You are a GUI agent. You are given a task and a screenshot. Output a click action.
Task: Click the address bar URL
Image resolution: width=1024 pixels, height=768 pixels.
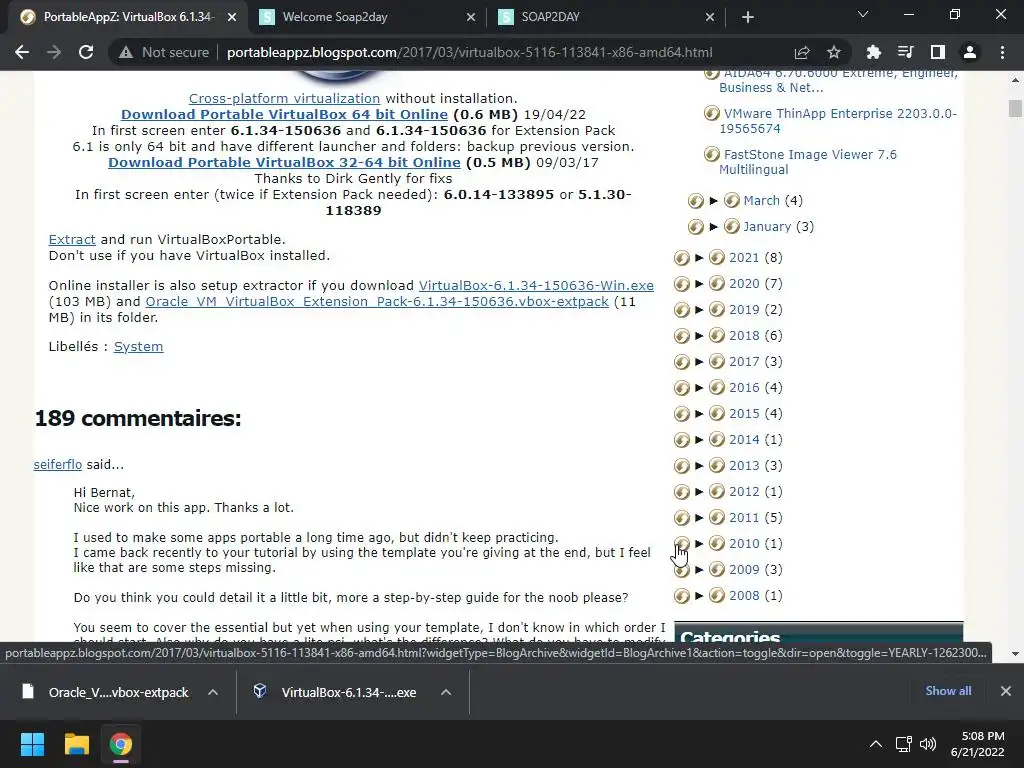(x=469, y=52)
